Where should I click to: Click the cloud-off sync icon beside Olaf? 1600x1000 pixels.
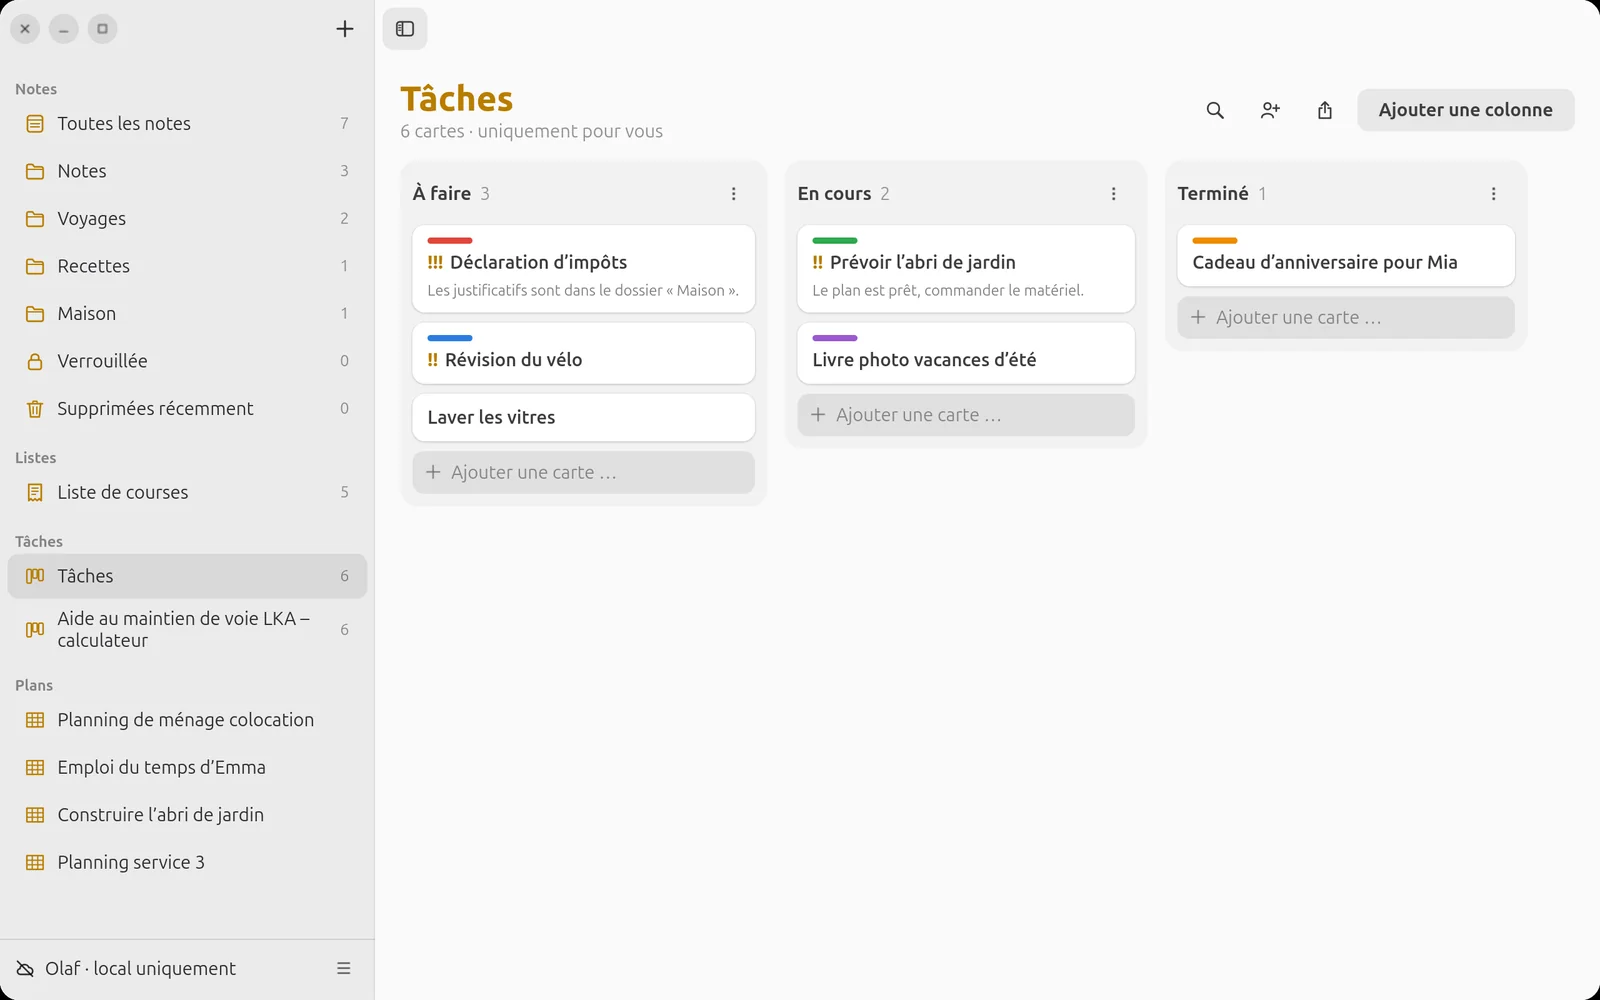25,968
